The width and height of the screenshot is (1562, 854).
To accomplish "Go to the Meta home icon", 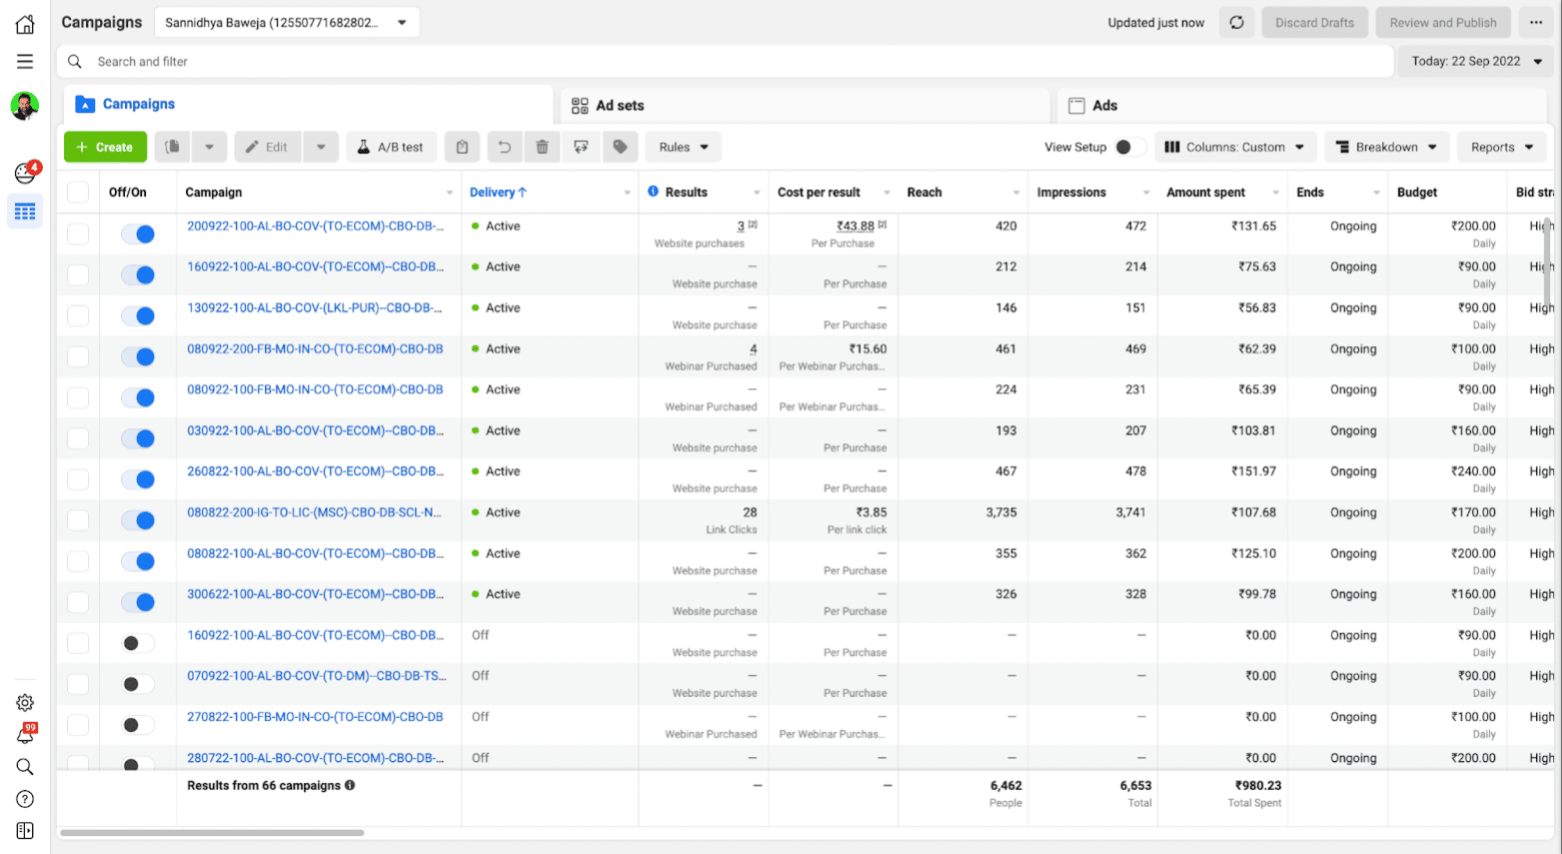I will (x=25, y=24).
